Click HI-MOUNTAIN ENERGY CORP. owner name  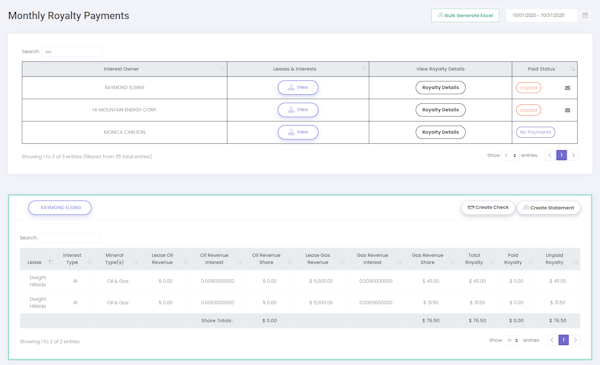coord(124,110)
